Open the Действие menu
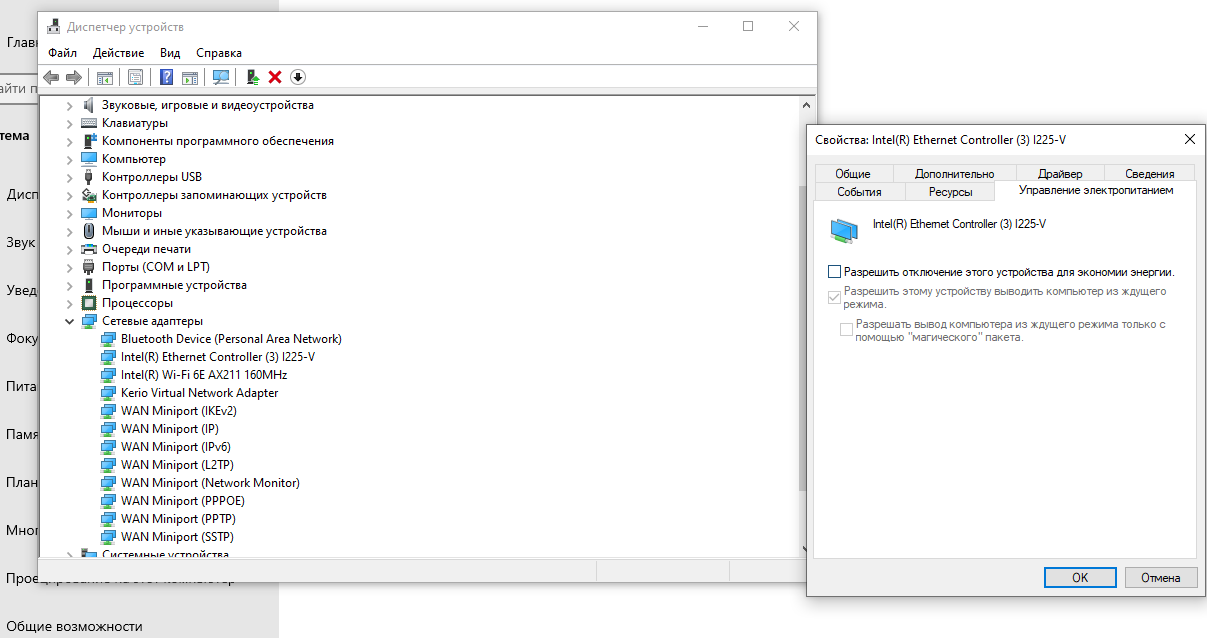 (x=118, y=53)
